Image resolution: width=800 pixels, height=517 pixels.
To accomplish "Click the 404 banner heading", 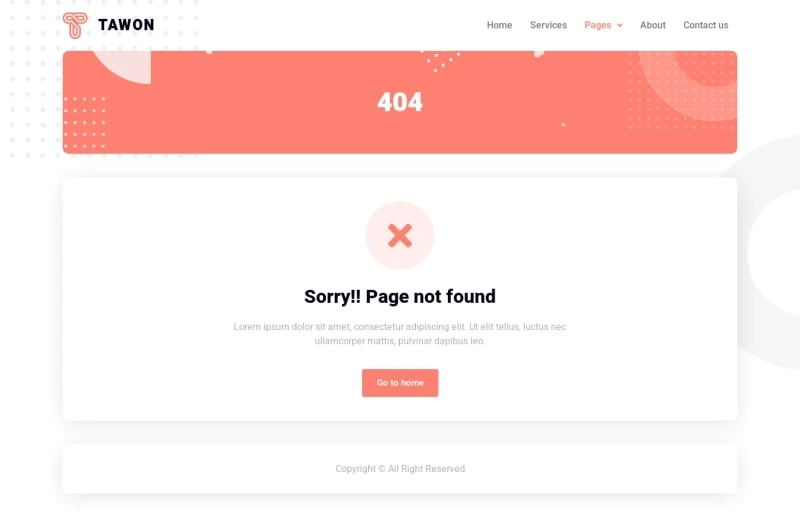I will (x=400, y=102).
